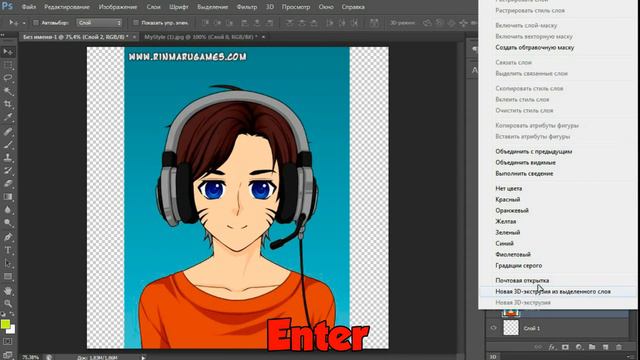Select the Magic Wand tool
The width and height of the screenshot is (640, 360).
tap(8, 91)
